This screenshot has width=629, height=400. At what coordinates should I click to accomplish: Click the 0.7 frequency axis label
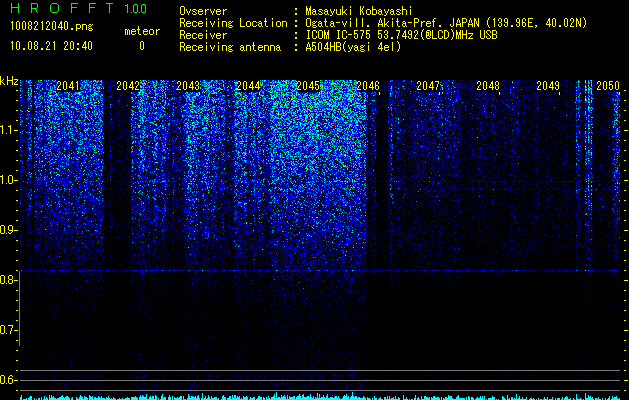click(x=8, y=330)
